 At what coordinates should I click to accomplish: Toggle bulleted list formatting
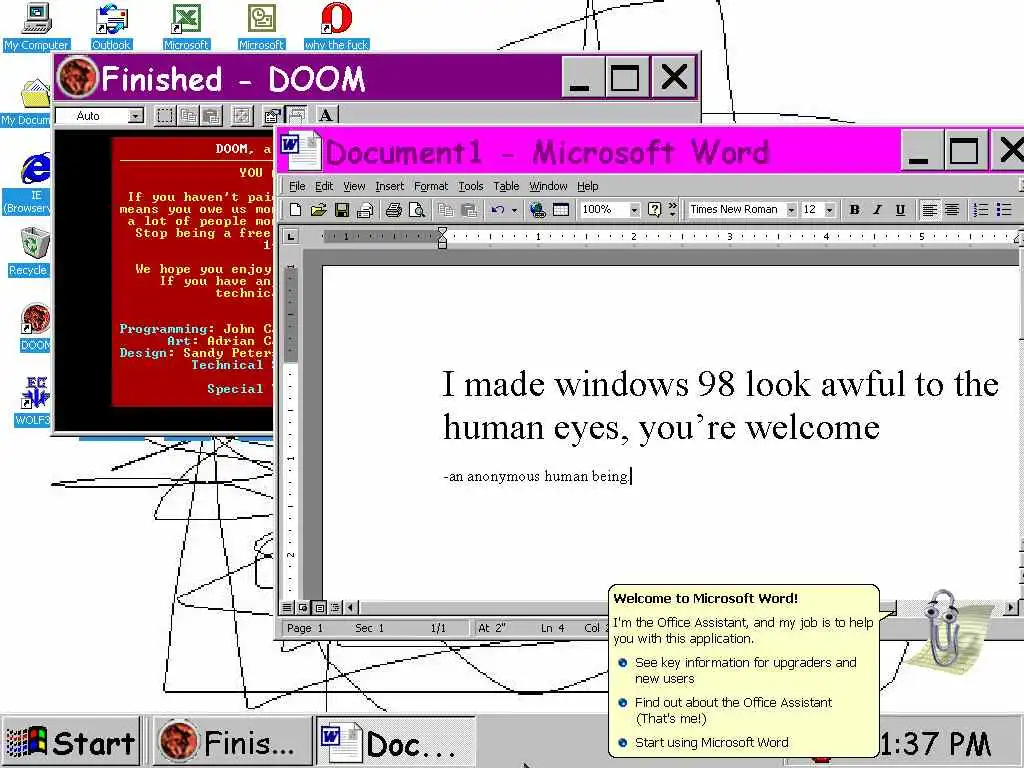point(1004,210)
